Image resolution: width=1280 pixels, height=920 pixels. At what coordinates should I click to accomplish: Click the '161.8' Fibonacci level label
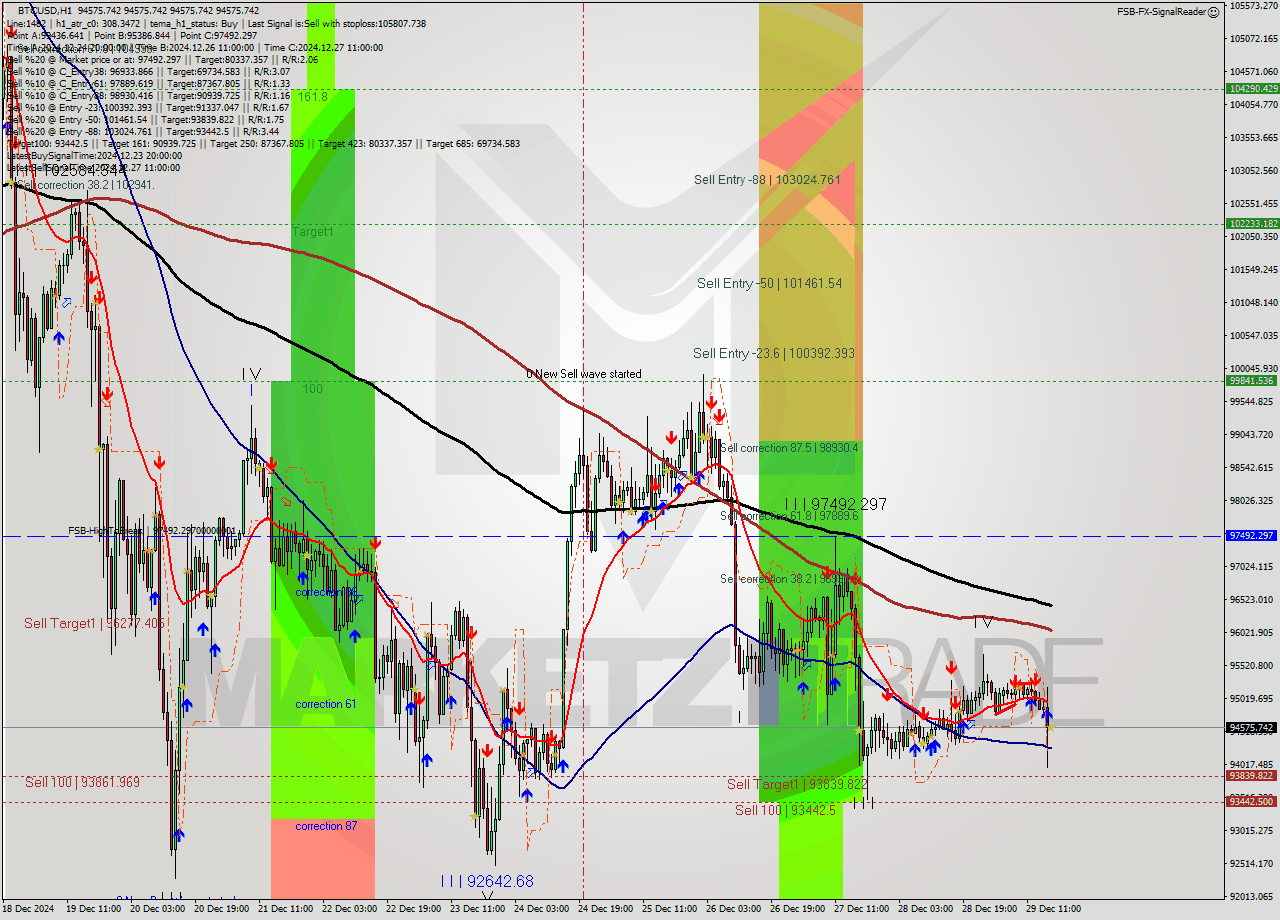point(313,97)
